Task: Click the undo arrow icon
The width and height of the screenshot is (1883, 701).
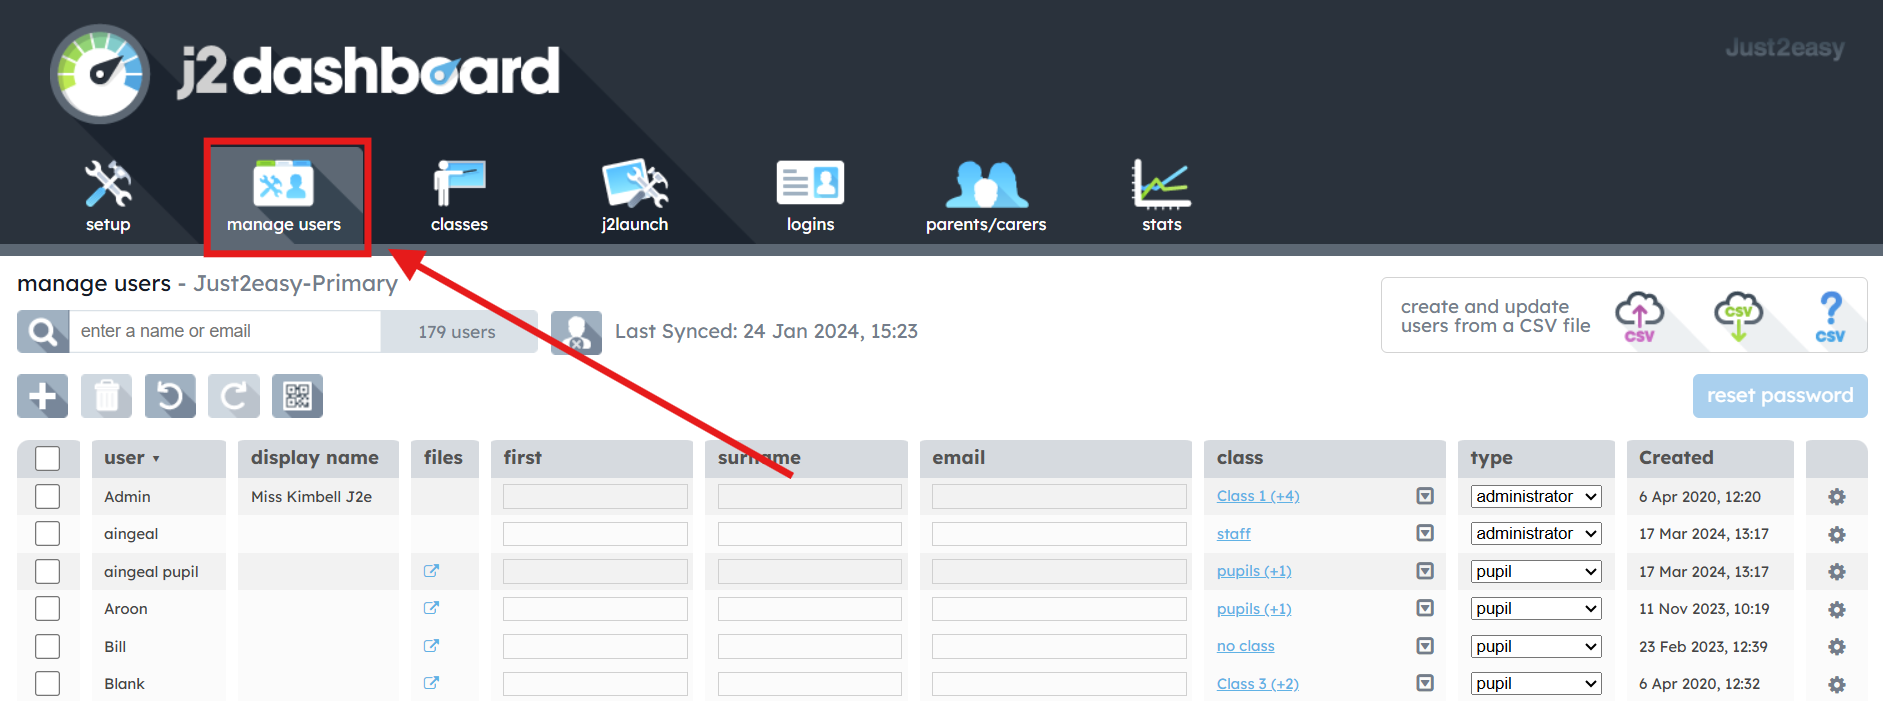Action: [170, 396]
